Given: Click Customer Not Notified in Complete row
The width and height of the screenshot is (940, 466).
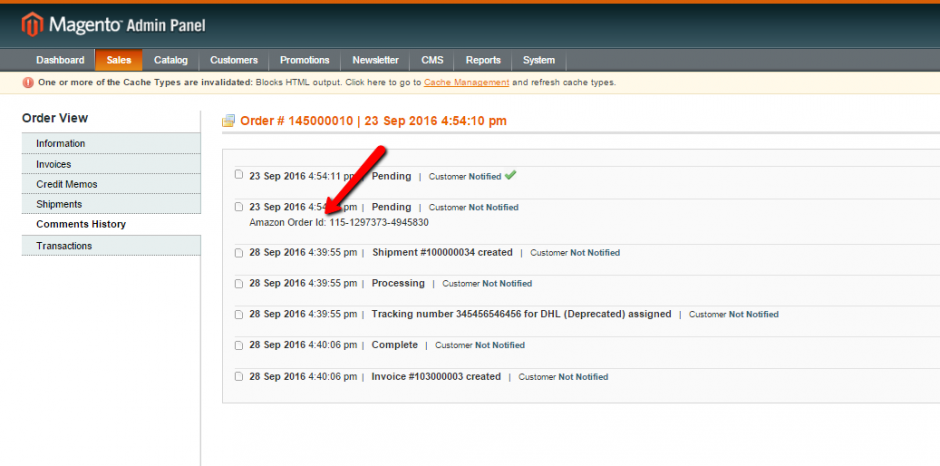Looking at the screenshot, I should tap(480, 345).
